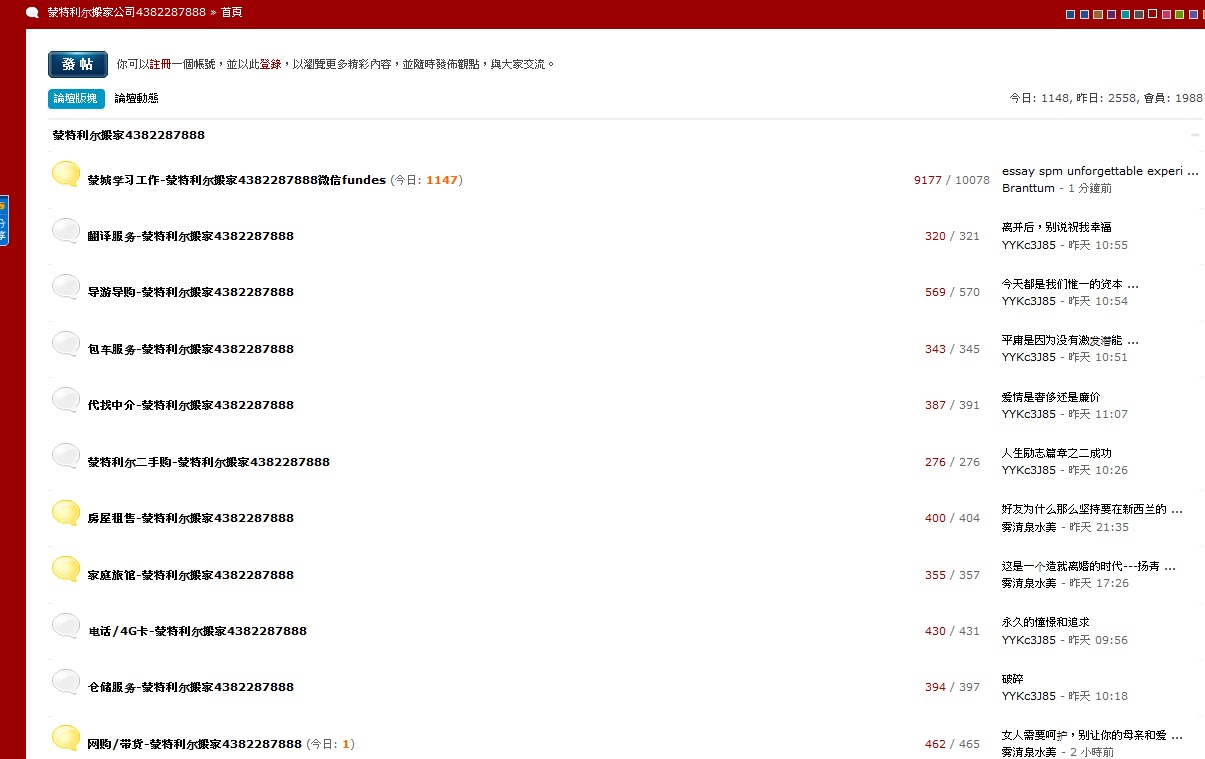Open last post 永久的憧憬和追求
The height and width of the screenshot is (759, 1205).
click(1045, 622)
